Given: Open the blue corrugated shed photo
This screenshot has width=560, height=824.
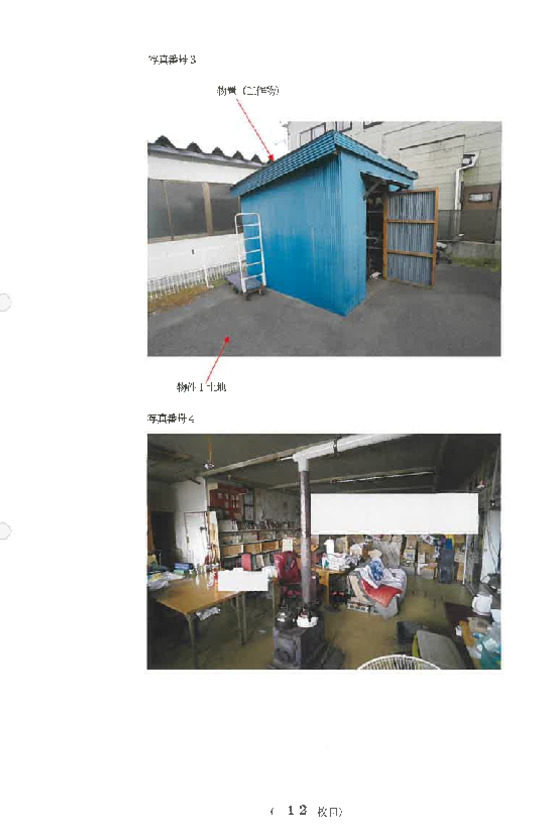Looking at the screenshot, I should pos(324,239).
